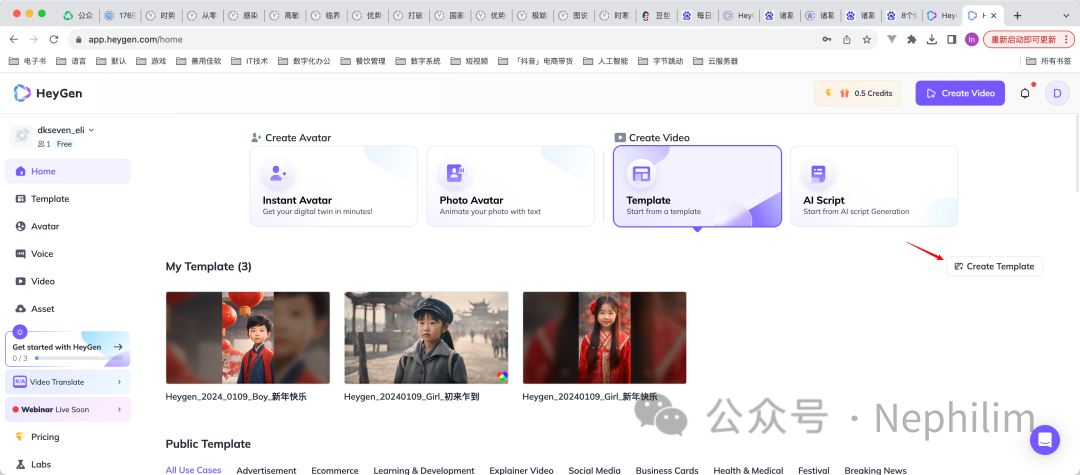Open the 电子书 bookmark folder

[x=28, y=61]
